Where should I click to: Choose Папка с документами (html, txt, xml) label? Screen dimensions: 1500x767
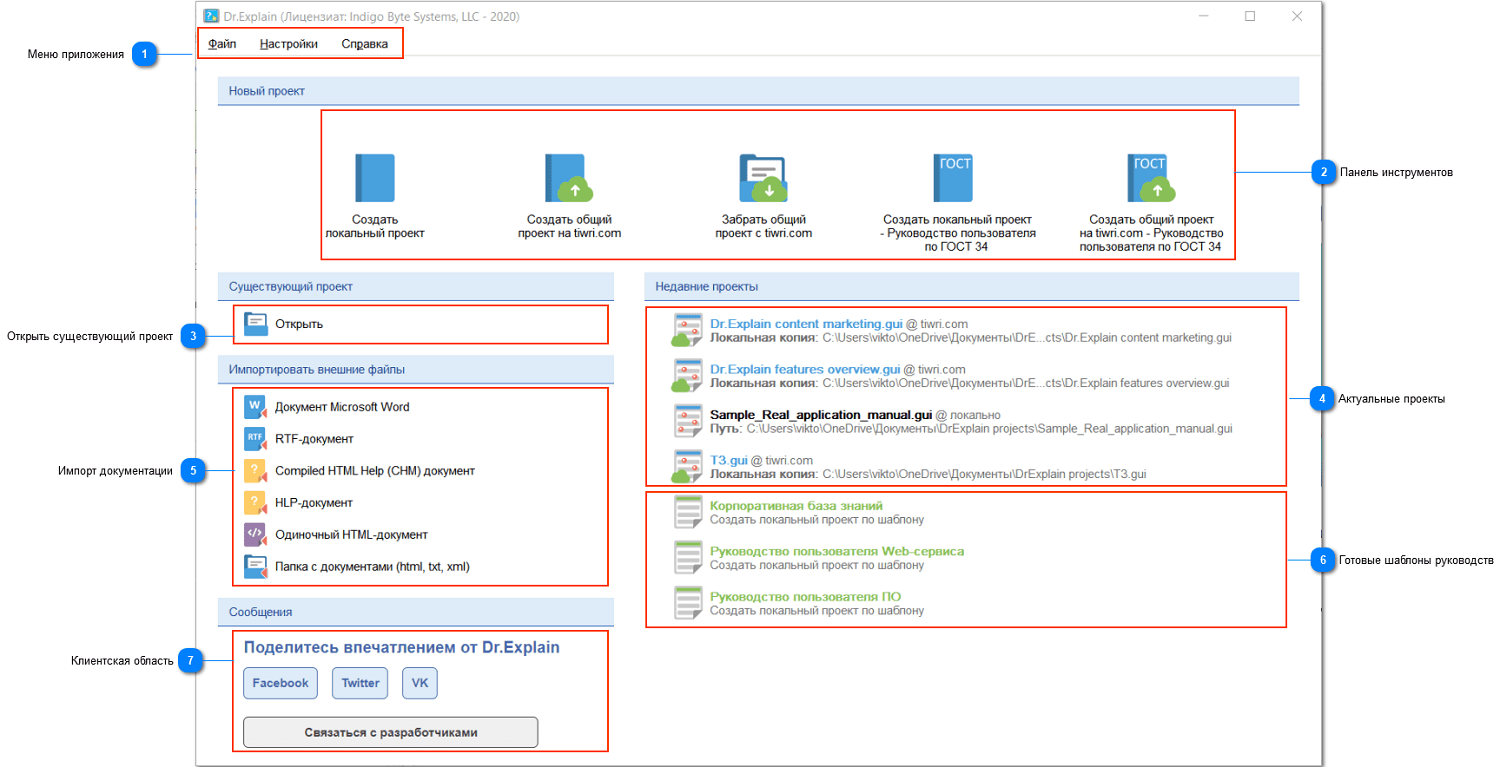tap(372, 567)
